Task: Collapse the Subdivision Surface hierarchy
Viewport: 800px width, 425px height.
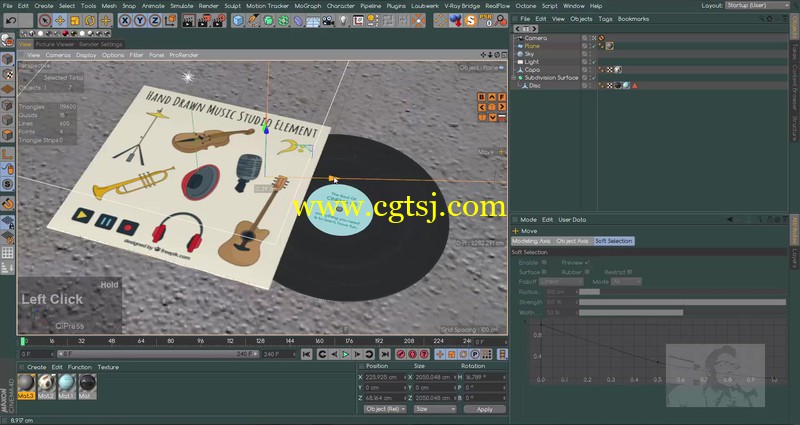Action: 514,78
